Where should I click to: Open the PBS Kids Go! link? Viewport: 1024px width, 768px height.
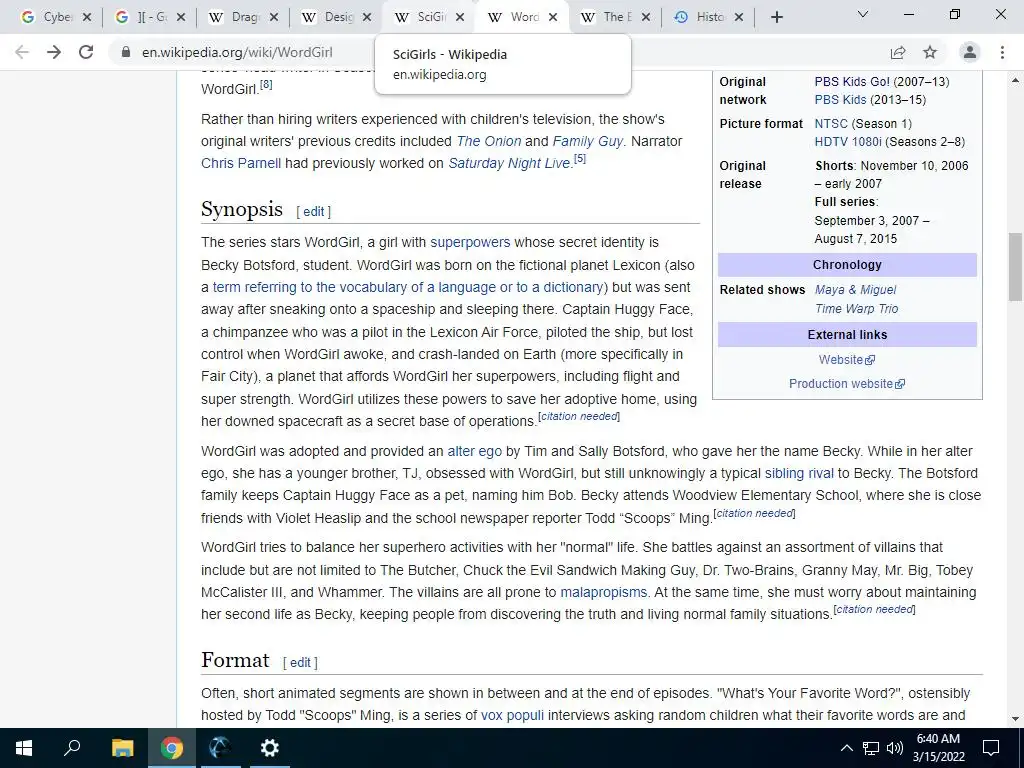[852, 82]
